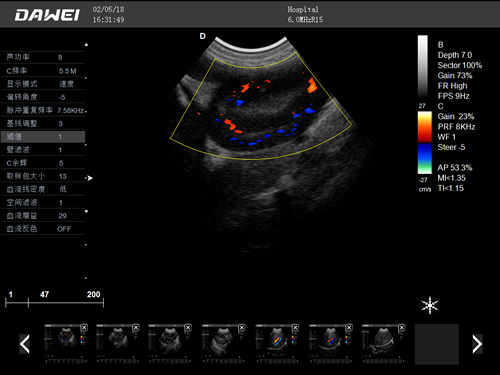
Task: Click the Depth 7.0 readout
Action: [455, 55]
